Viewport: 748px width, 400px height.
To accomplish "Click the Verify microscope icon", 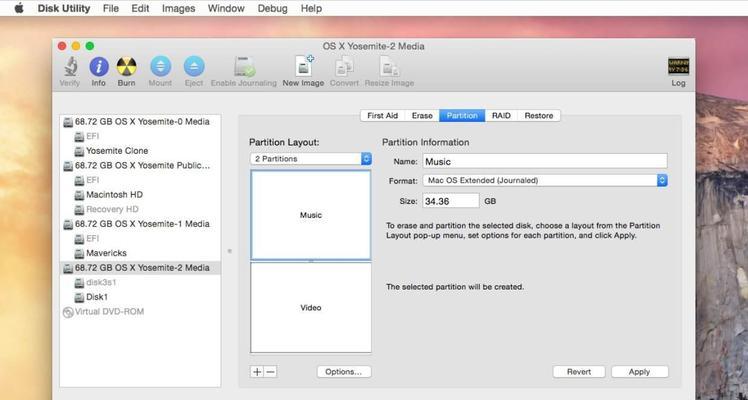I will tap(70, 67).
